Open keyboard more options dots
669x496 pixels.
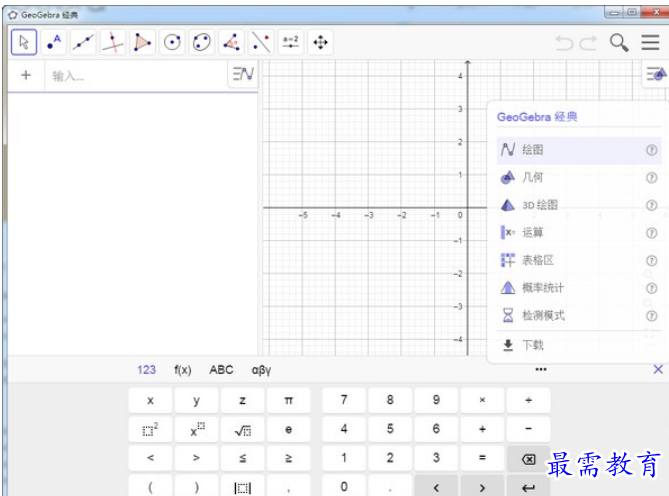[x=541, y=369]
